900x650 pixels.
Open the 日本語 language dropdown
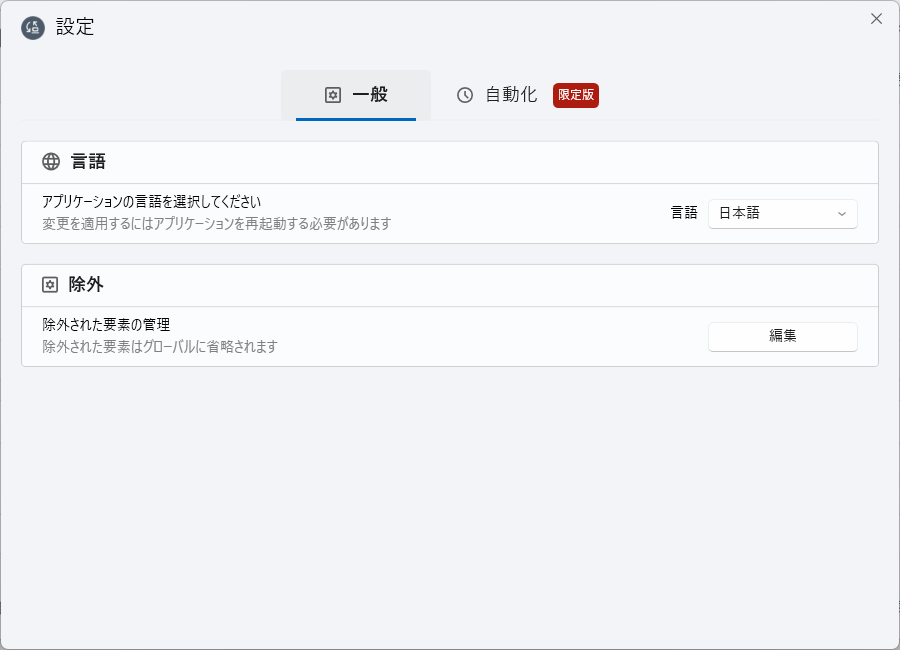(x=782, y=213)
